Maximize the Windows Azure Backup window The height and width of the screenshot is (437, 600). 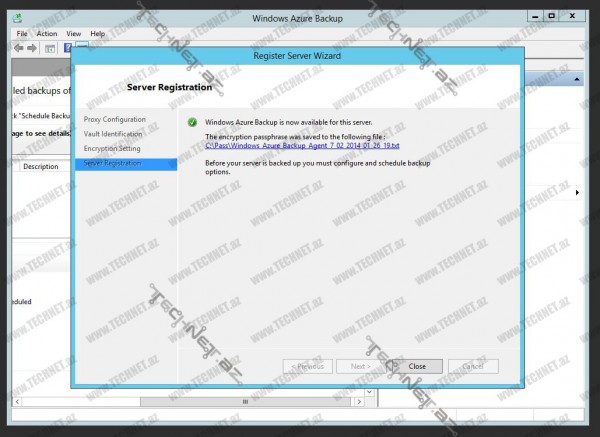[x=551, y=16]
